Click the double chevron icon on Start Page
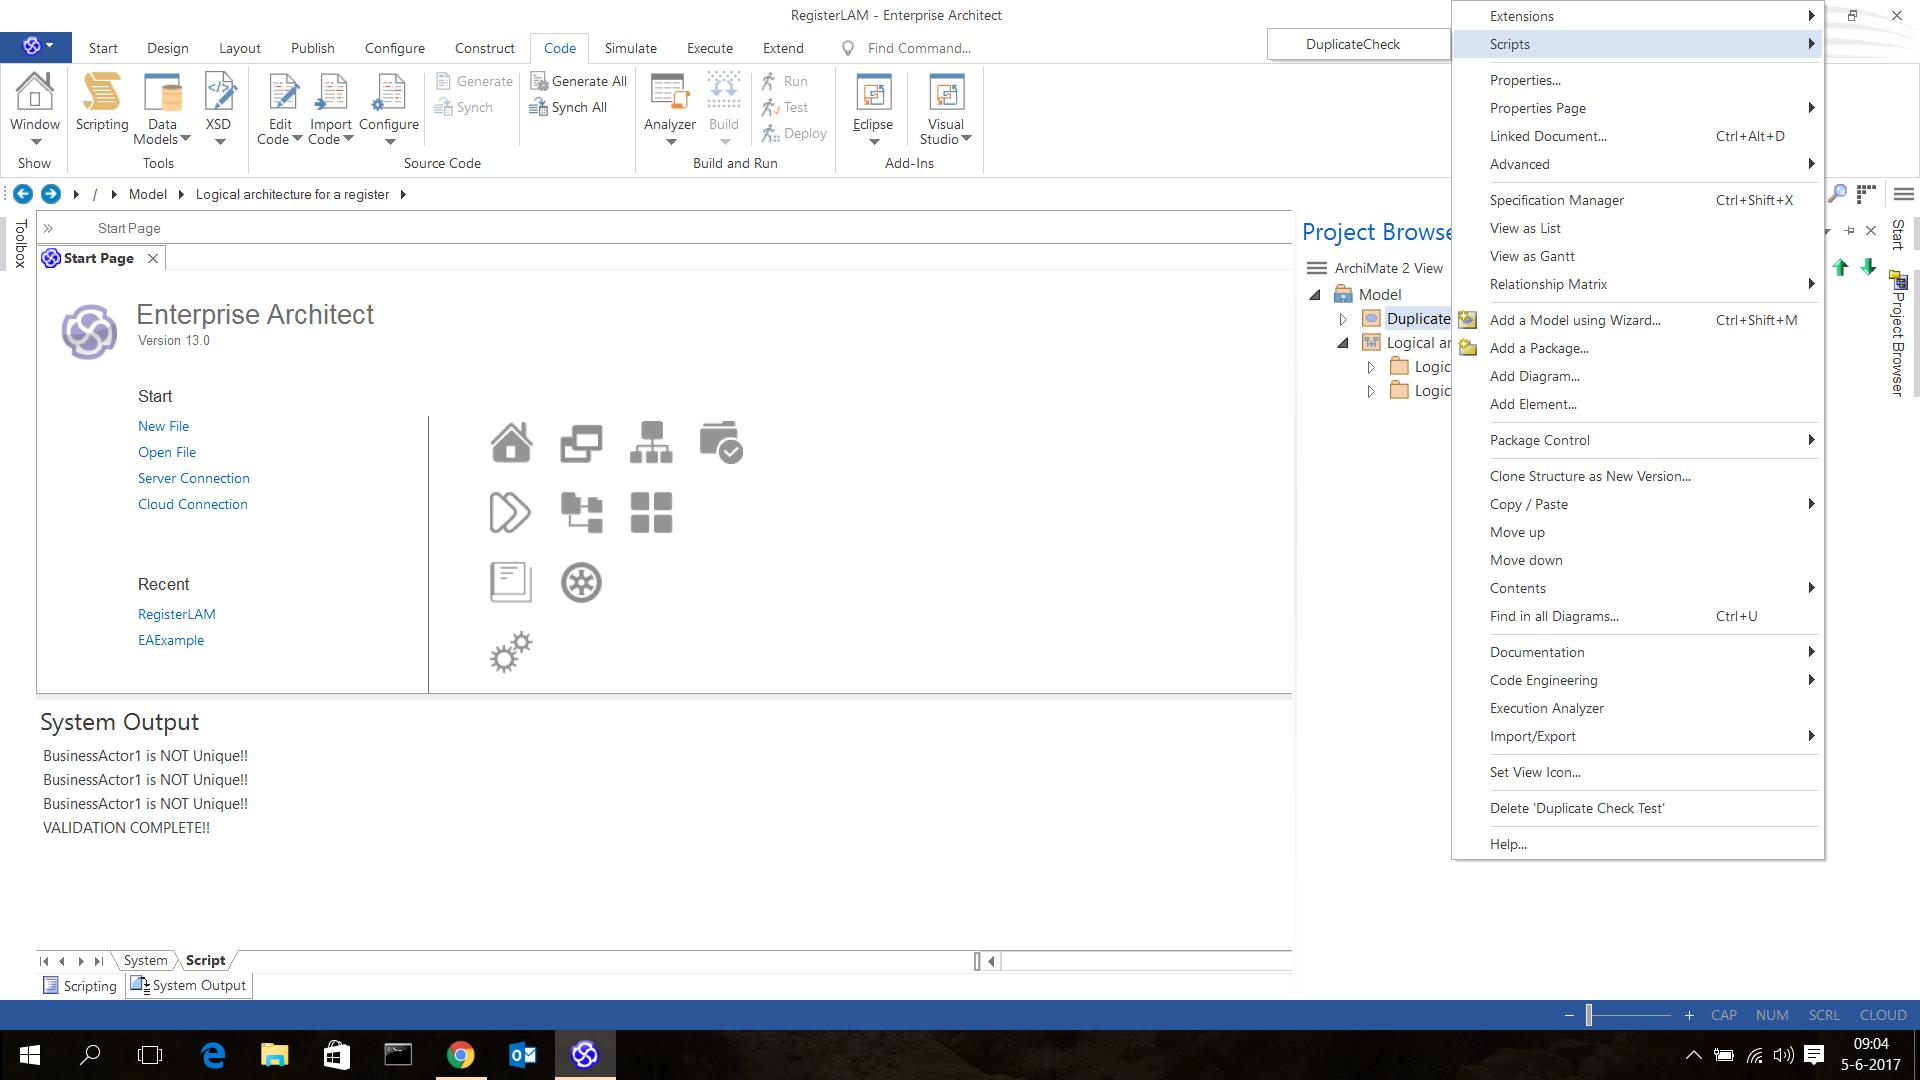The width and height of the screenshot is (1920, 1080). point(510,513)
